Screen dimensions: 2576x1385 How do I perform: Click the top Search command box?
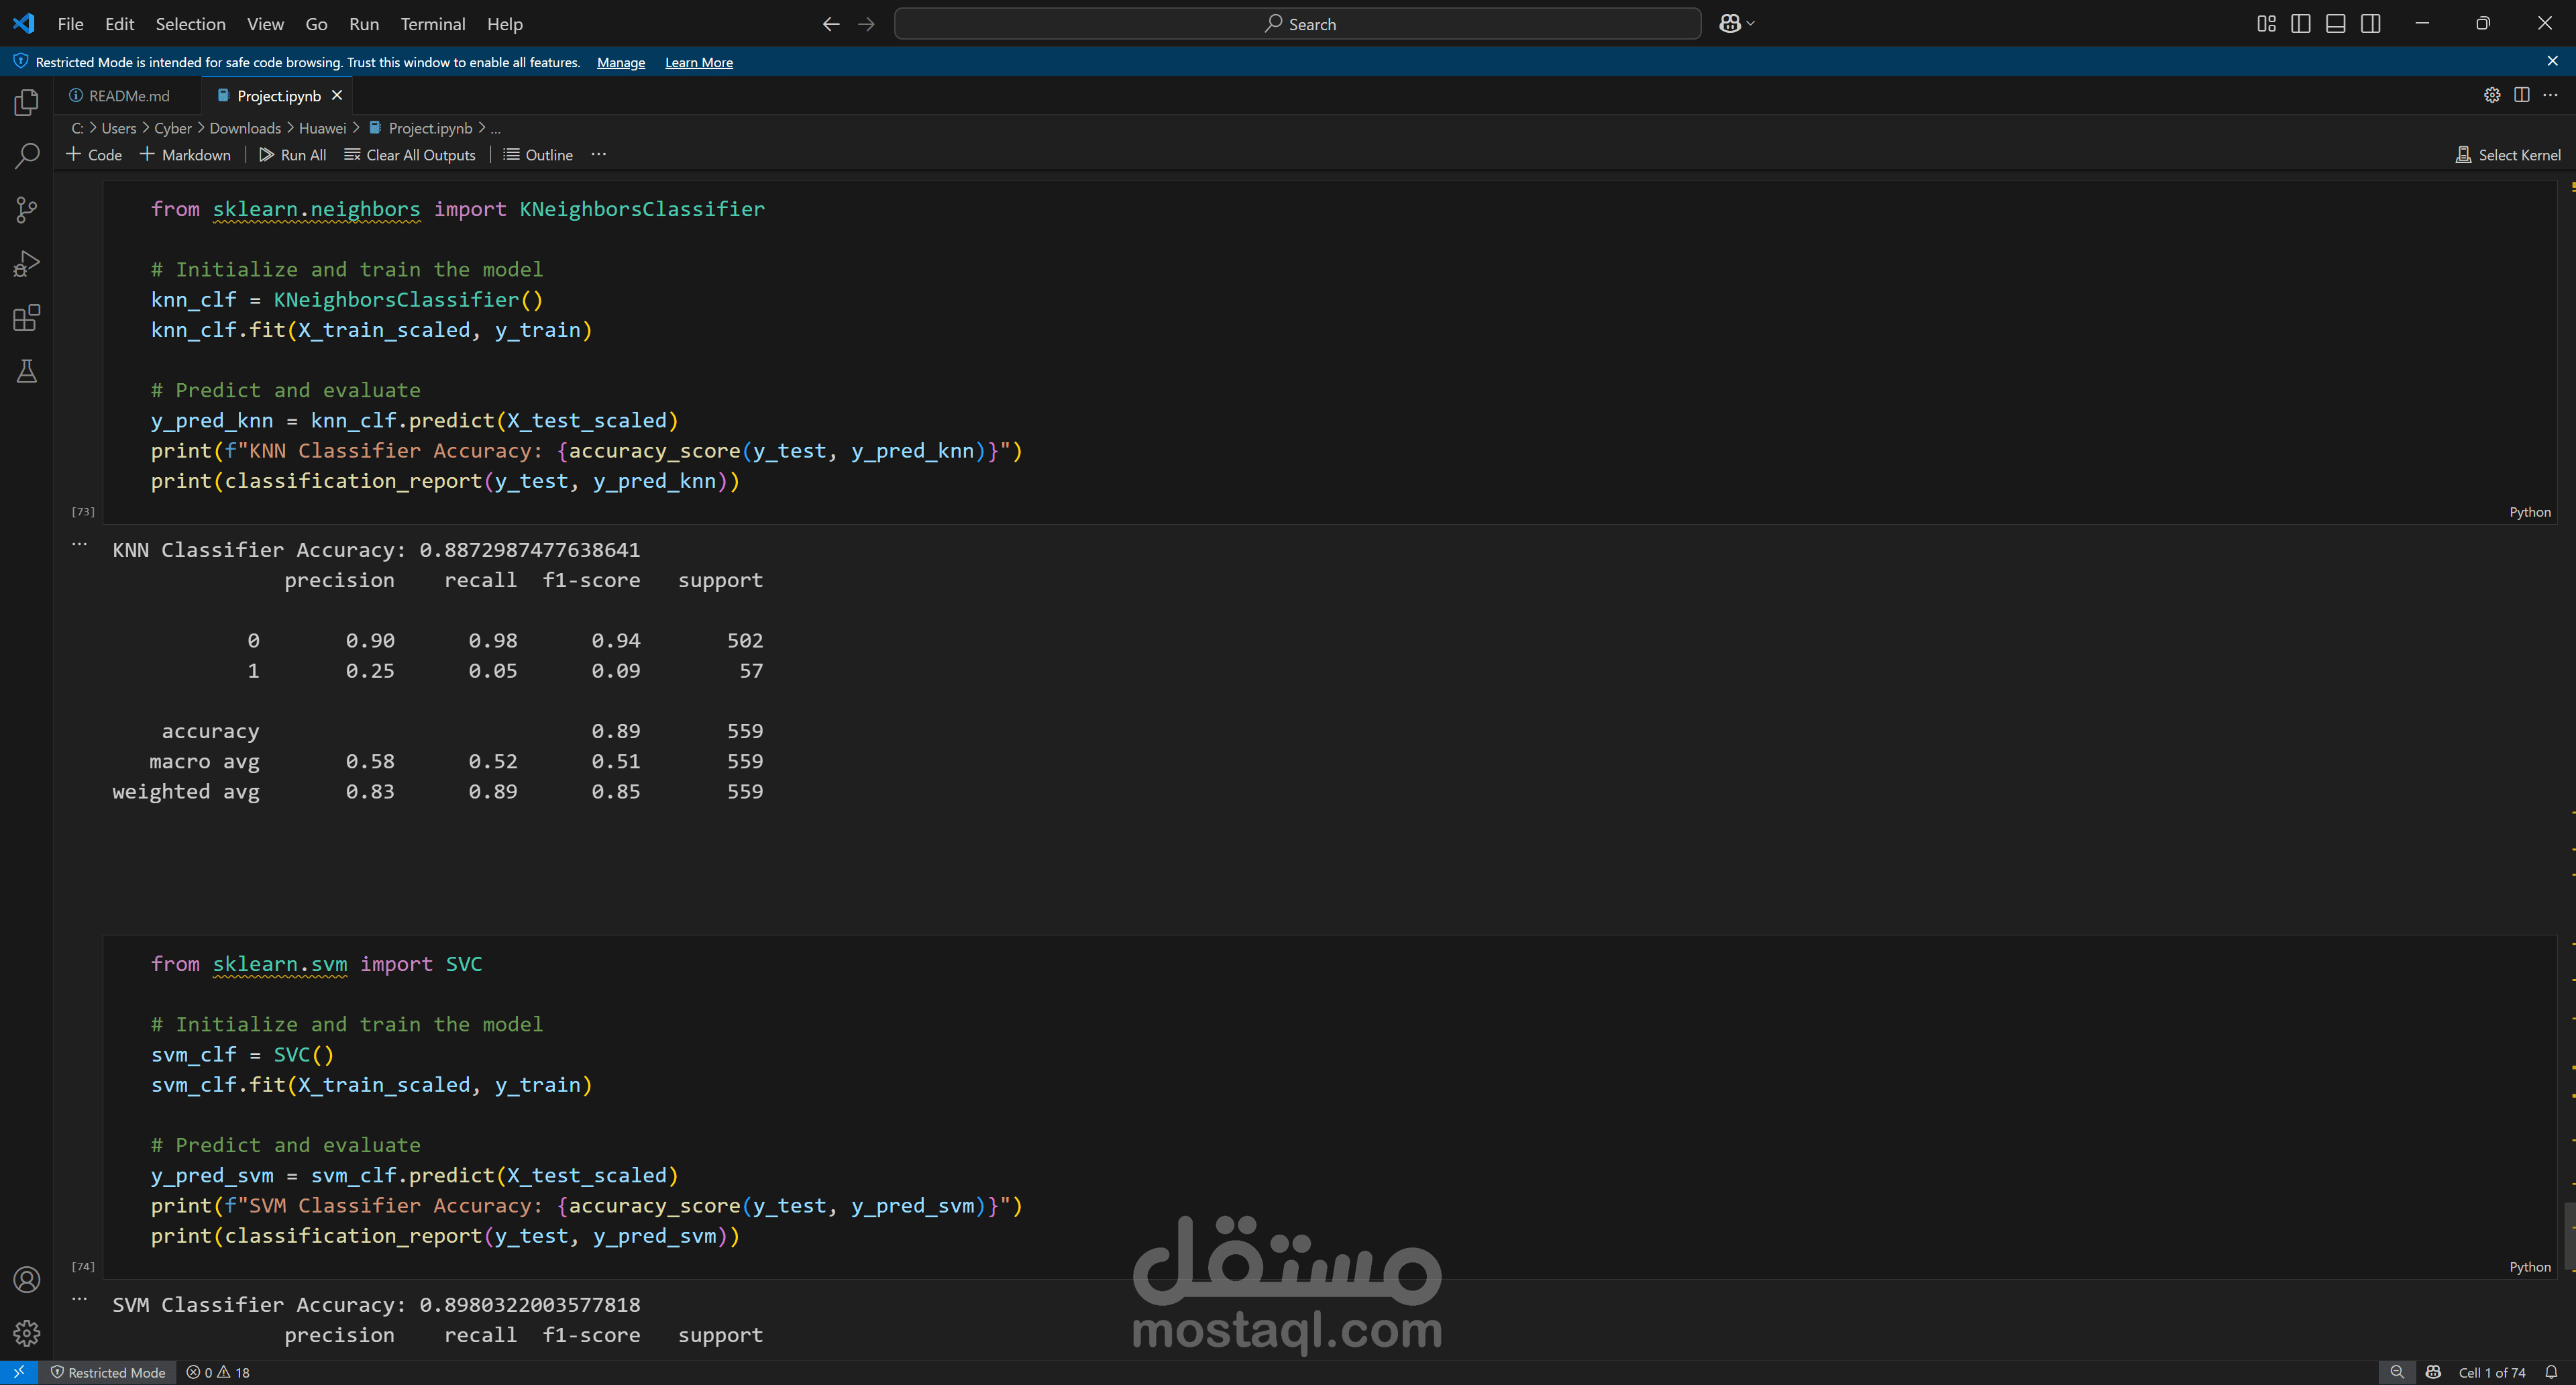coord(1297,24)
